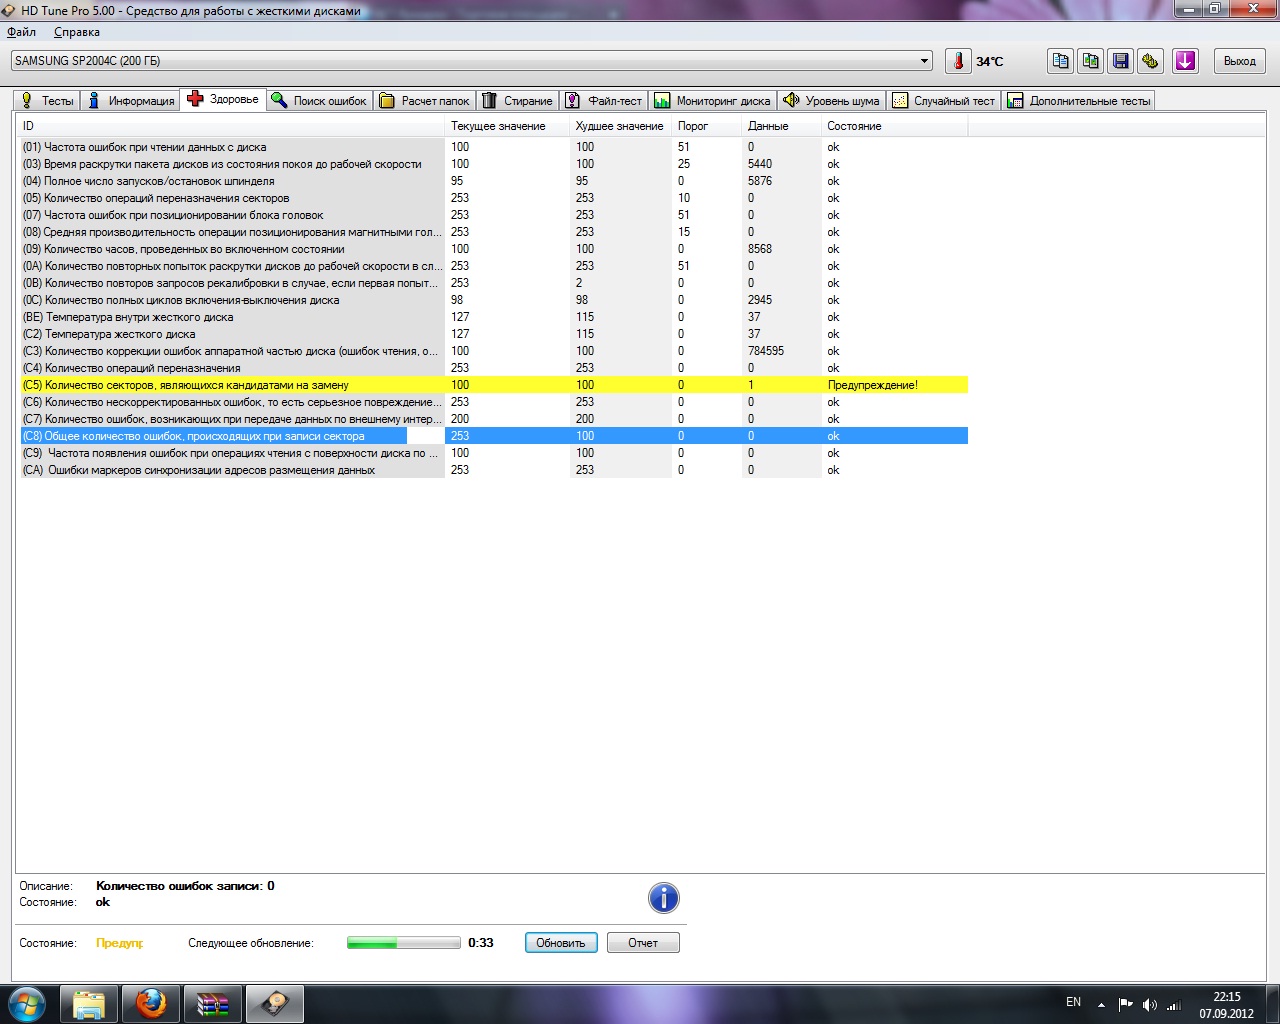Screen dimensions: 1280x1024
Task: Open the Поиск ошибок tab
Action: pos(319,101)
